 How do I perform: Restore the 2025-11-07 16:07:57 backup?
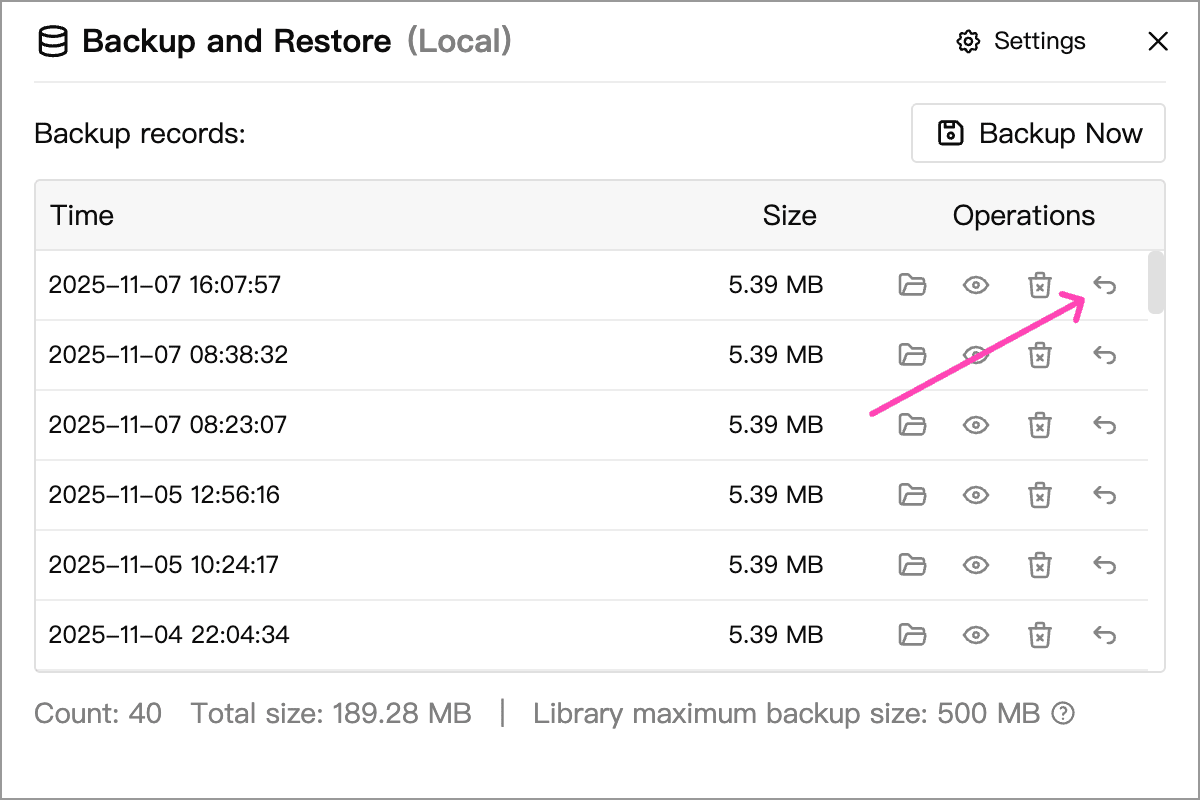coord(1104,286)
